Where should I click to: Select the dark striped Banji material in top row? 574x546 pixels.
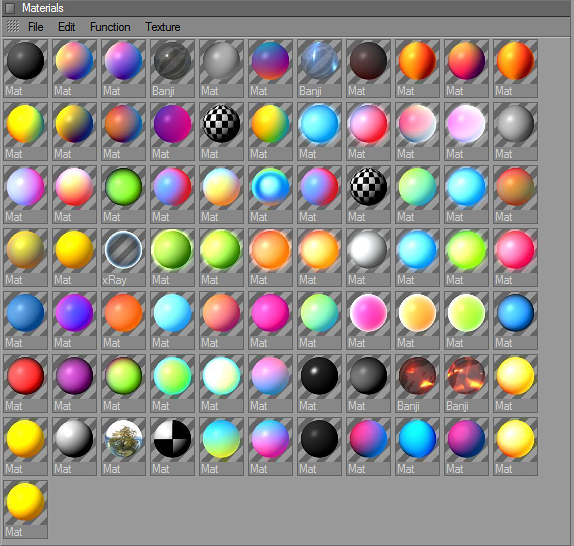tap(172, 68)
